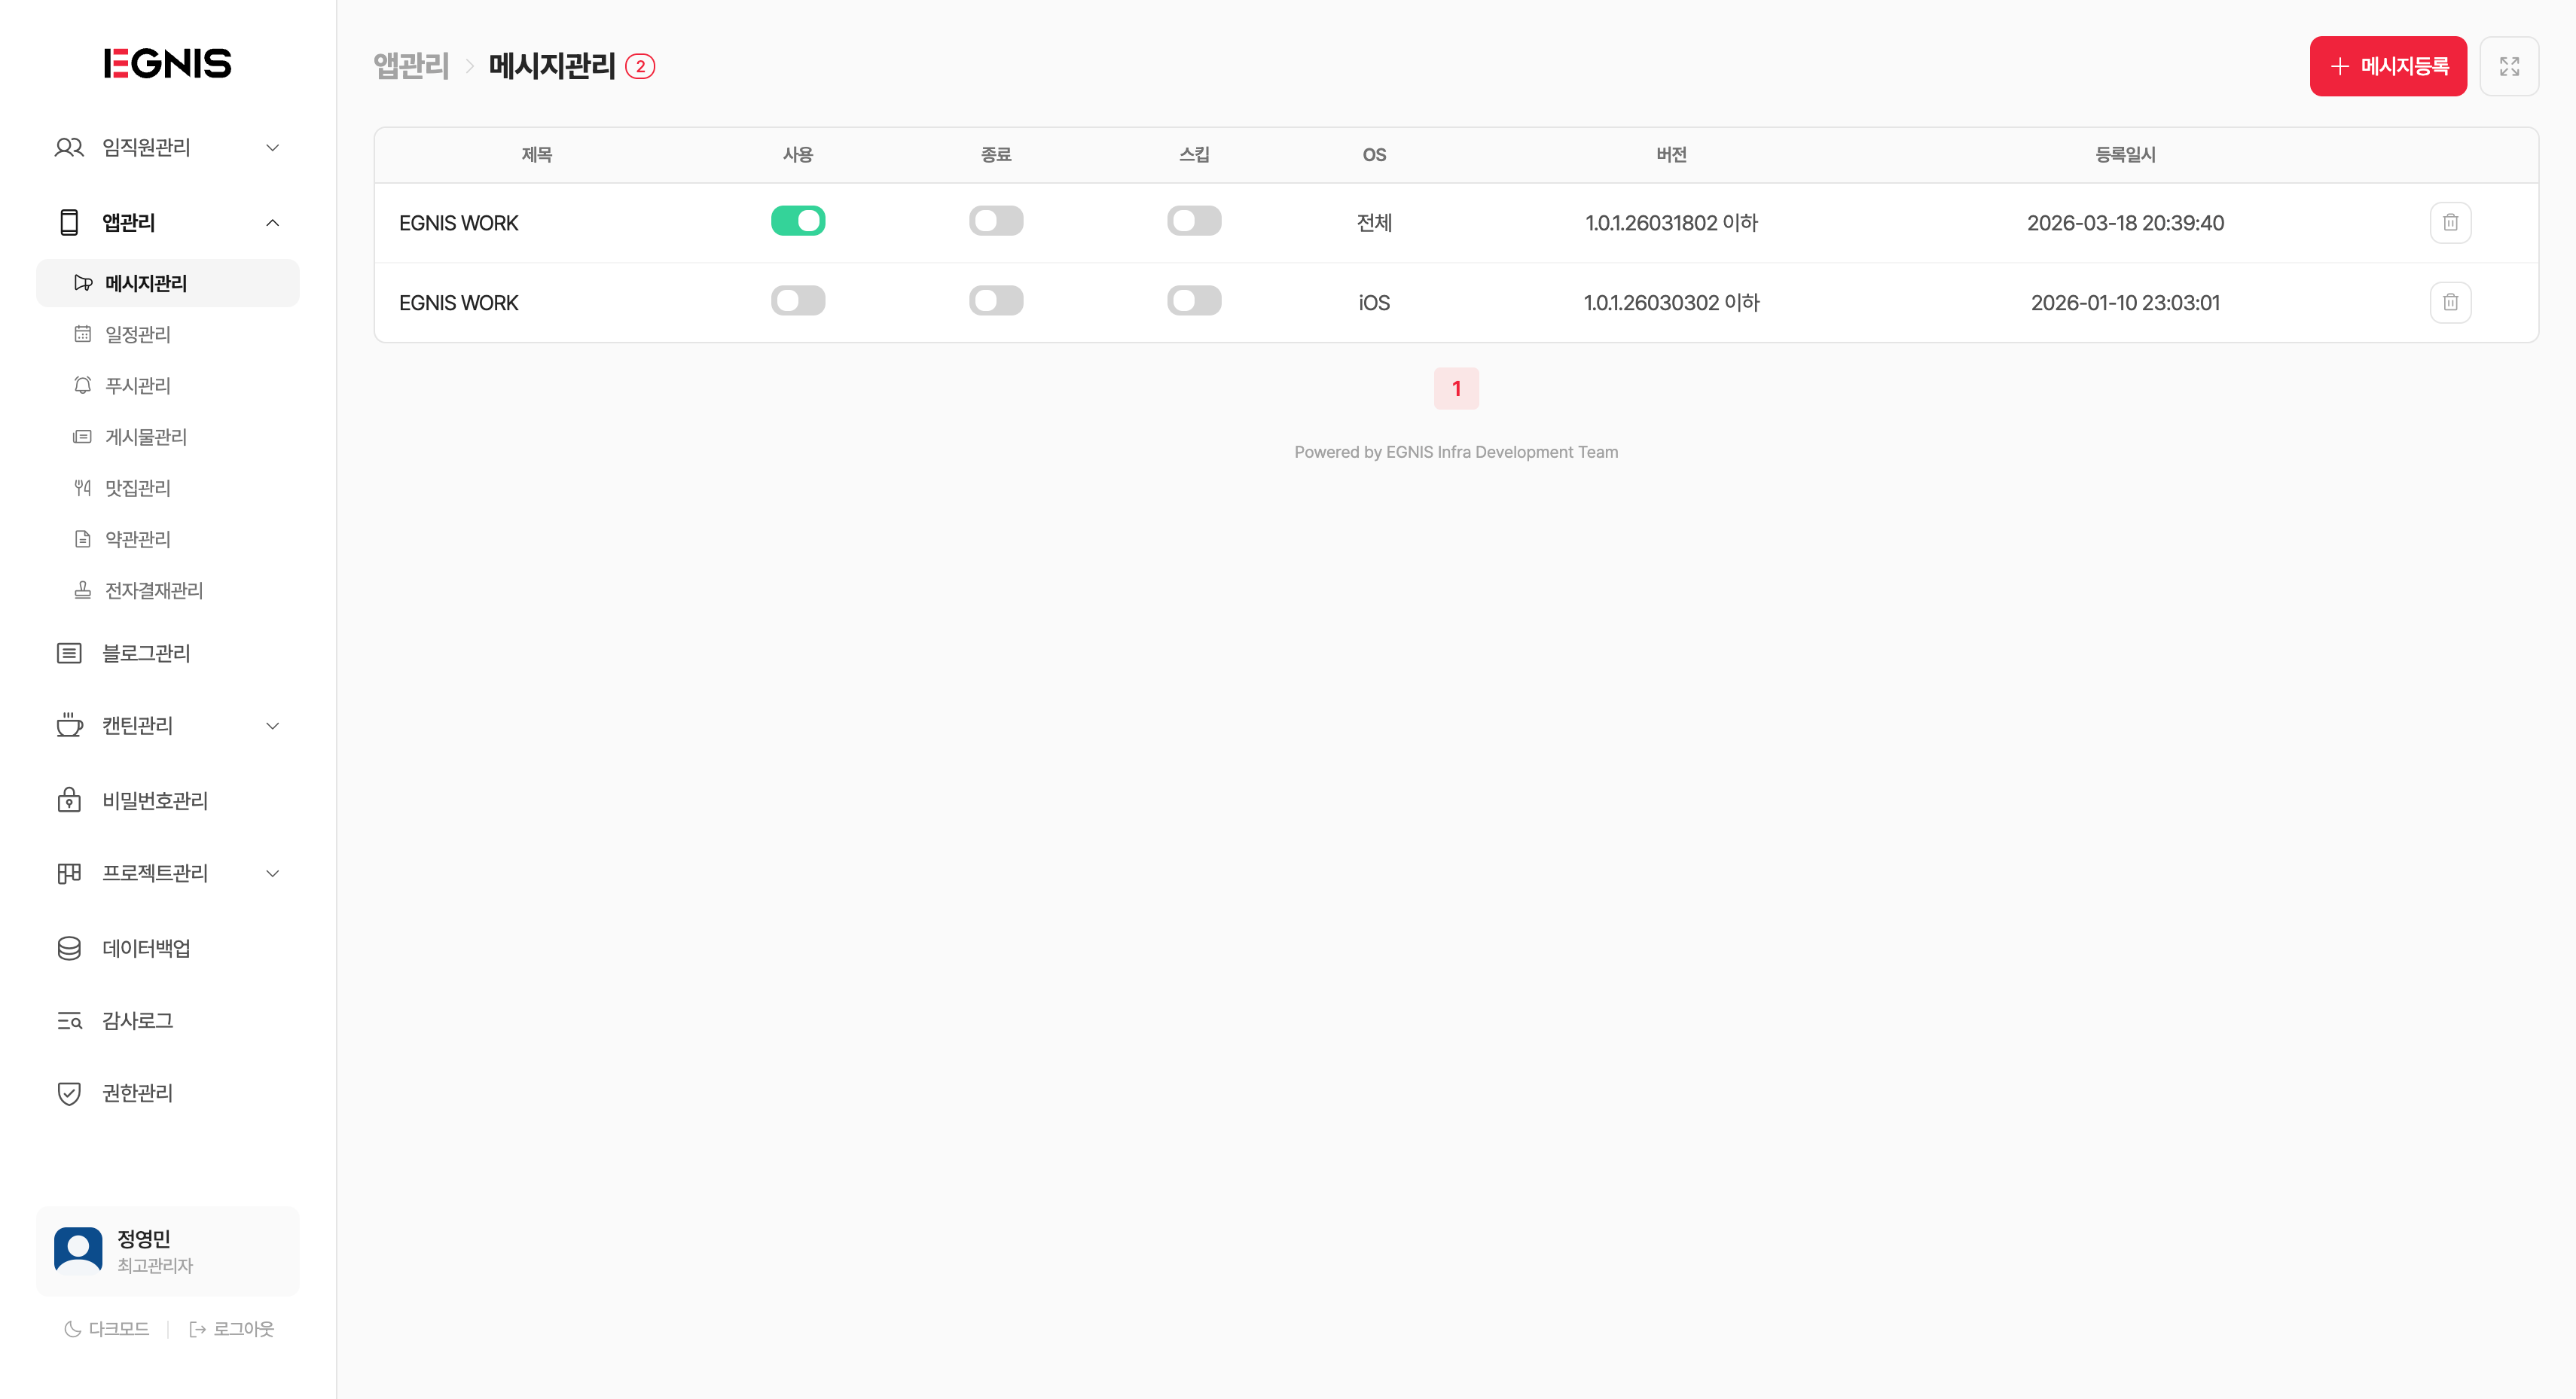Screen dimensions: 2576x1399
Task: Toggle 종료 for the 전체 row
Action: 996,221
